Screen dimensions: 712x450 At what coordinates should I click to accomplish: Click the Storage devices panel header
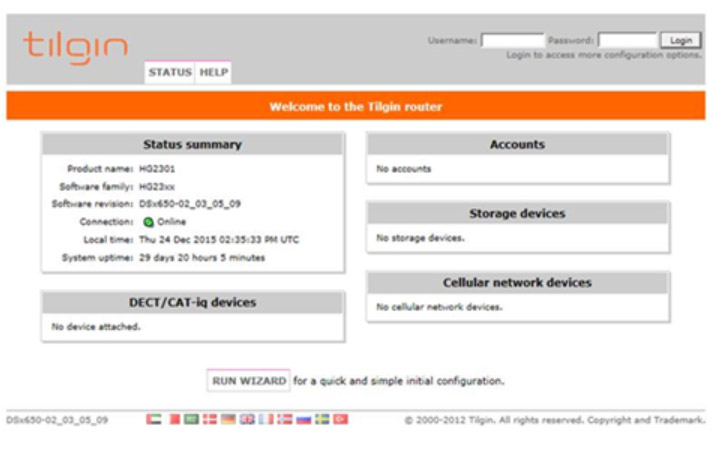click(x=517, y=213)
